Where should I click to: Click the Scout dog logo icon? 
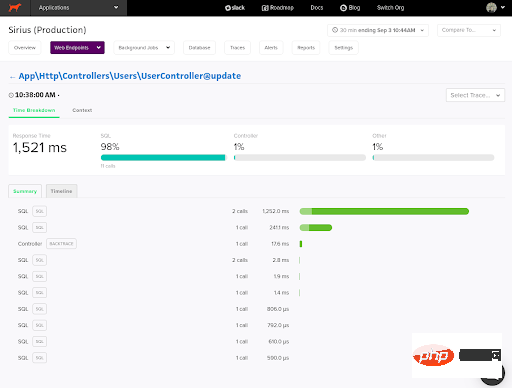(x=15, y=8)
